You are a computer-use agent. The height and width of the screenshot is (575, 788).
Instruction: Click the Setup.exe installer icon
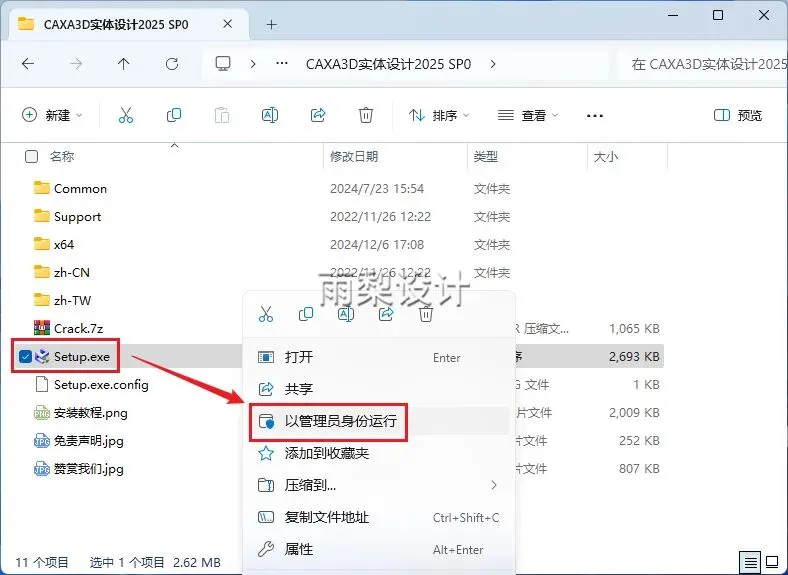[x=42, y=356]
